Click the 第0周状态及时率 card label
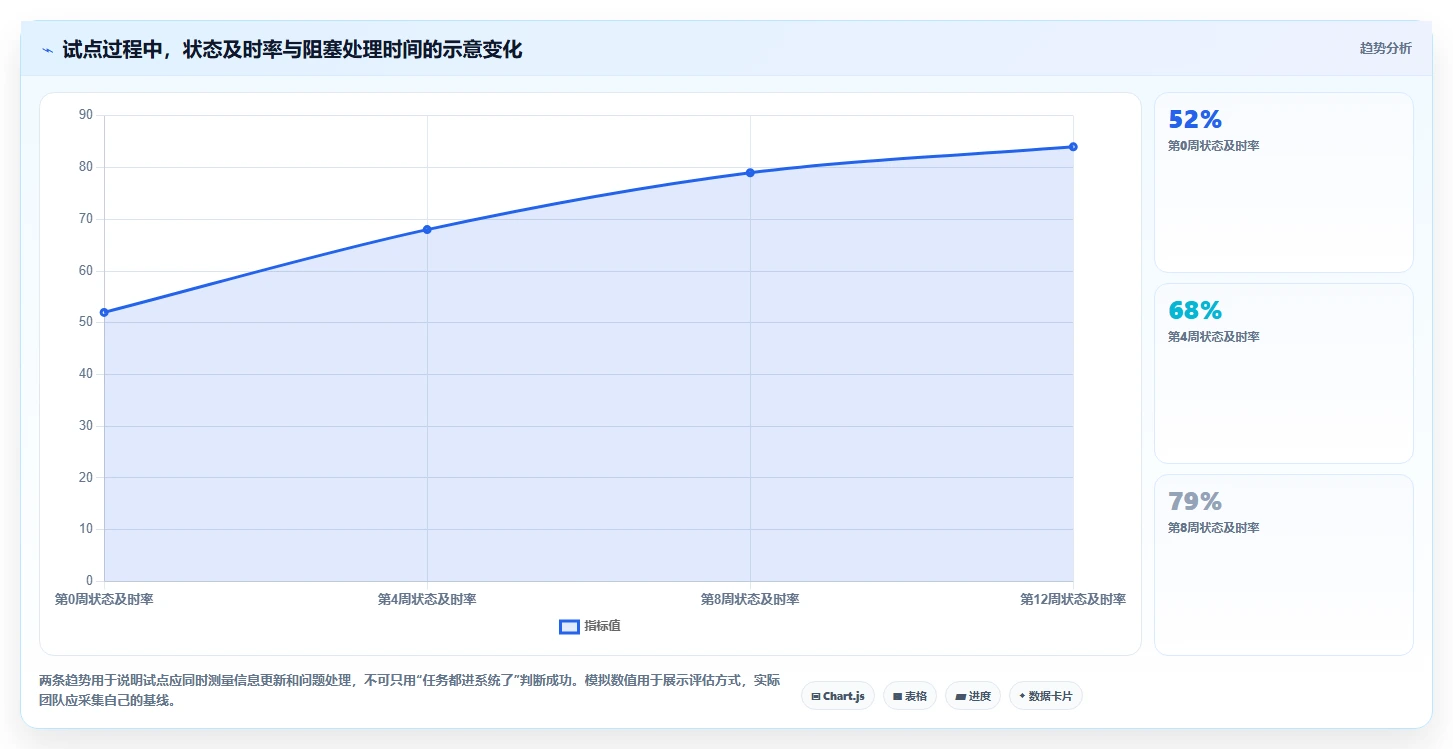The image size is (1453, 749). [1213, 146]
